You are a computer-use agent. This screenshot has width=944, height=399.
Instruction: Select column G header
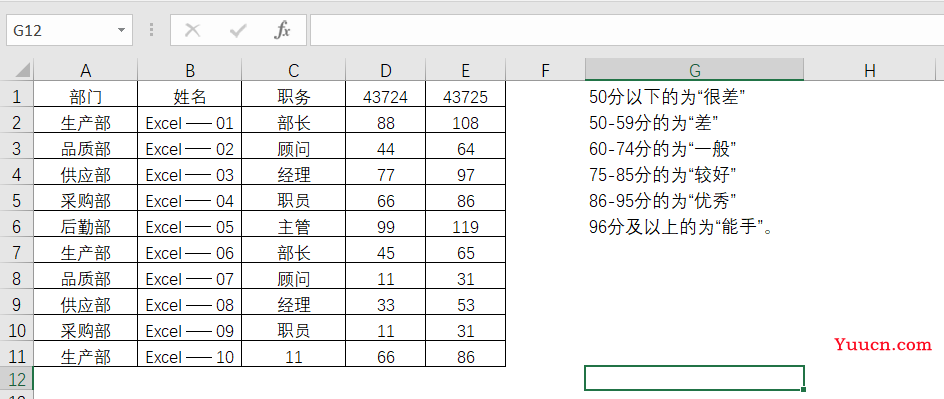pos(694,70)
